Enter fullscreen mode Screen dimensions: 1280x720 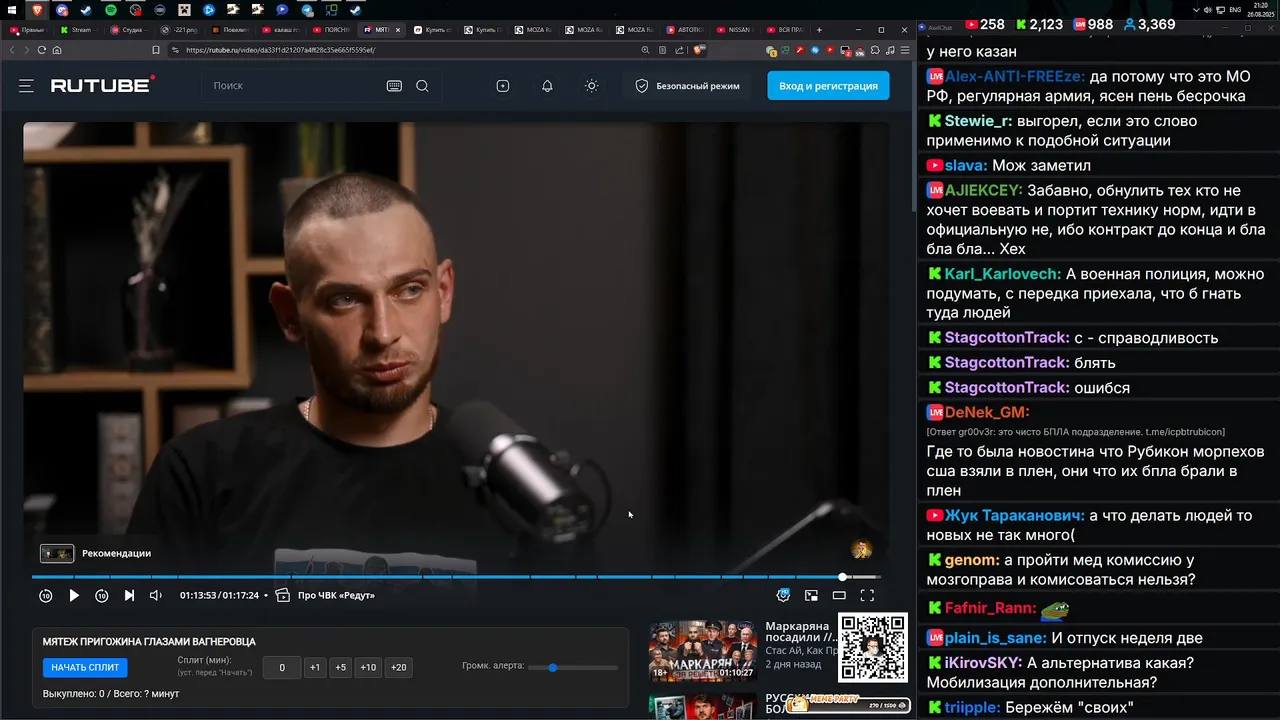click(867, 595)
